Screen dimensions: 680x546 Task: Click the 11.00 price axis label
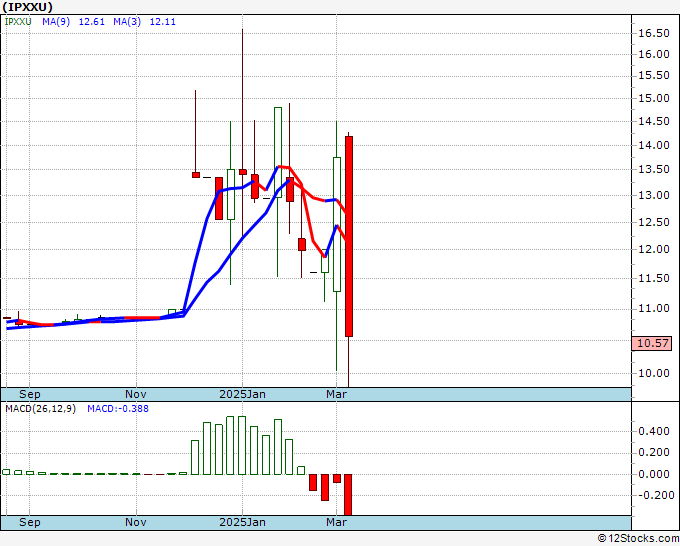click(x=654, y=308)
